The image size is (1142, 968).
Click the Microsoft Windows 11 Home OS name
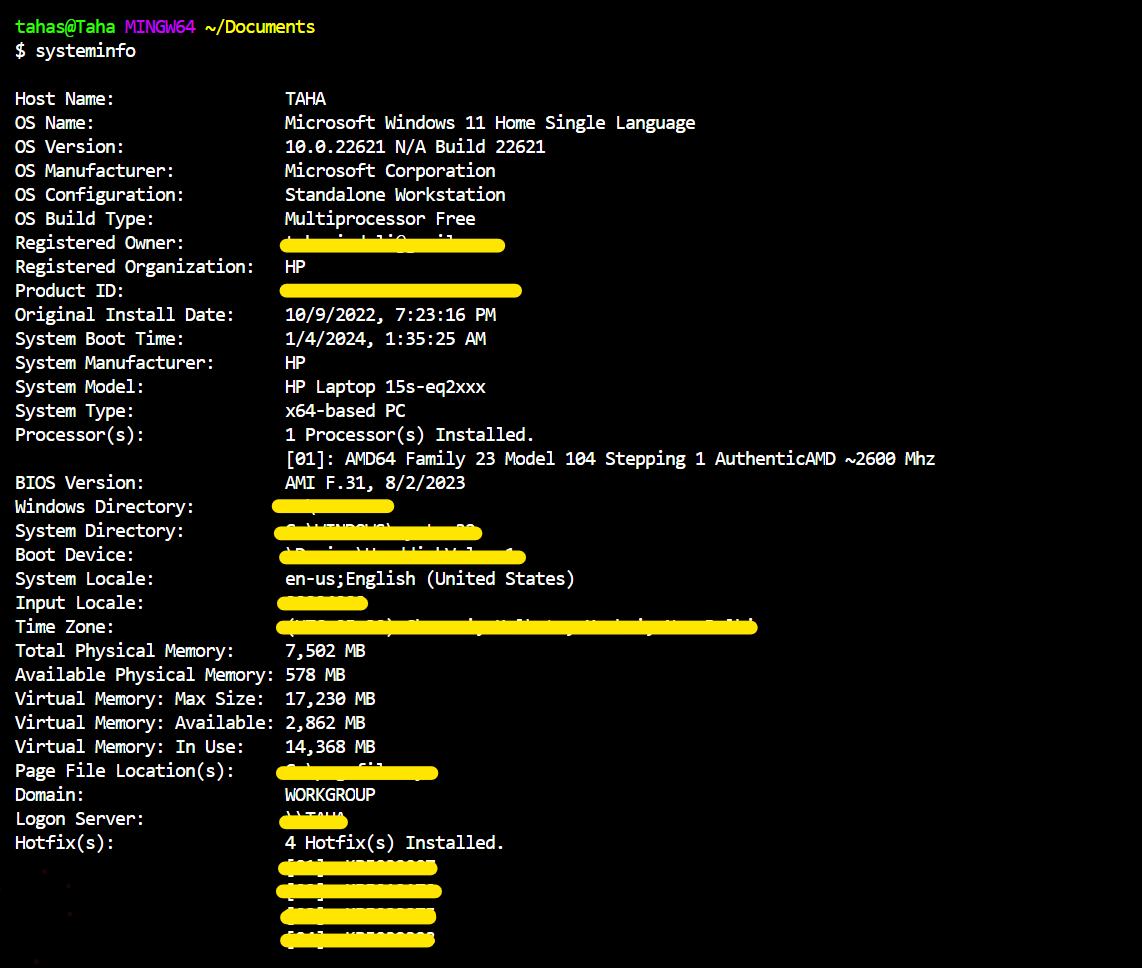pyautogui.click(x=489, y=123)
